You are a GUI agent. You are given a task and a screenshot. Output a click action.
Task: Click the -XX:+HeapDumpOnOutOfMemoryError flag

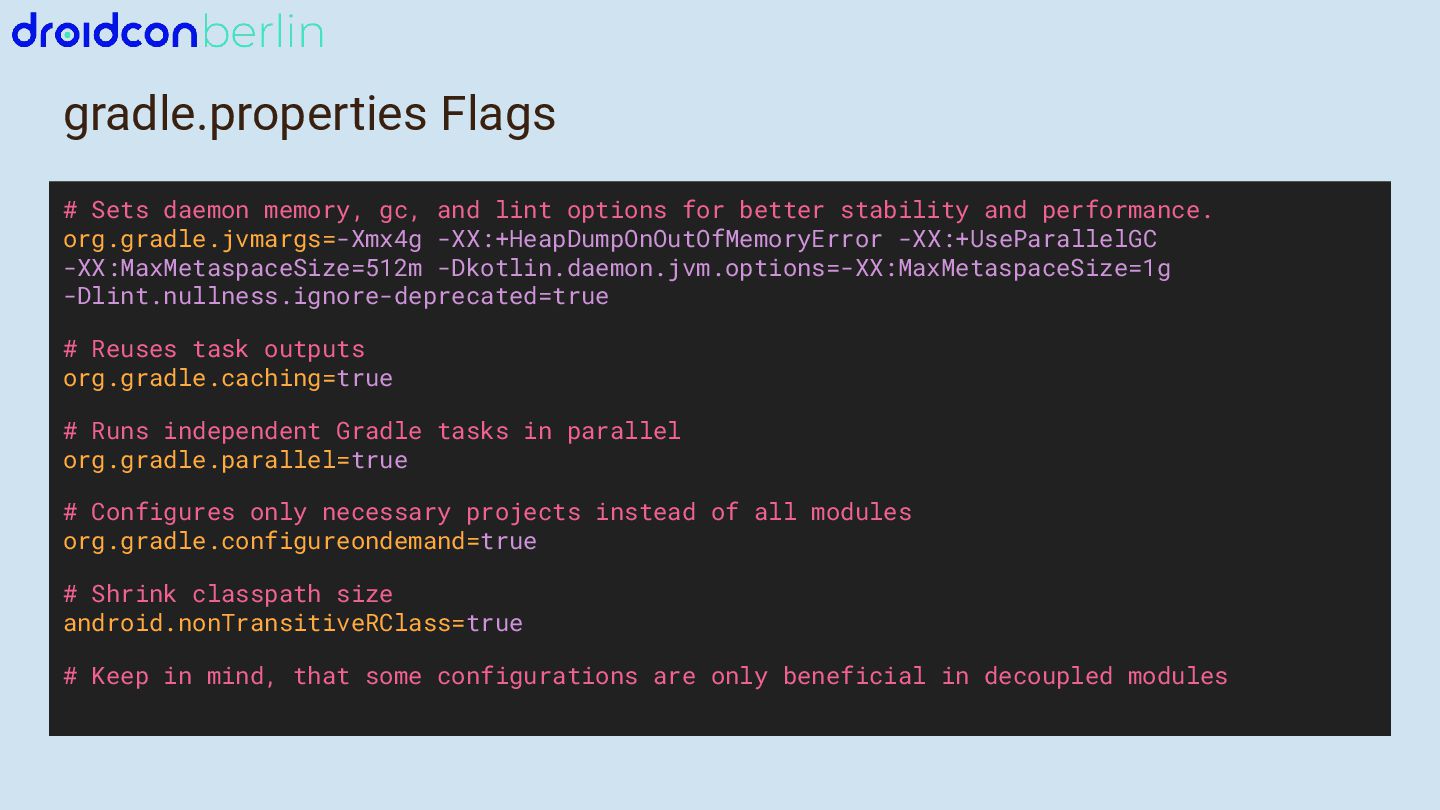pos(660,239)
